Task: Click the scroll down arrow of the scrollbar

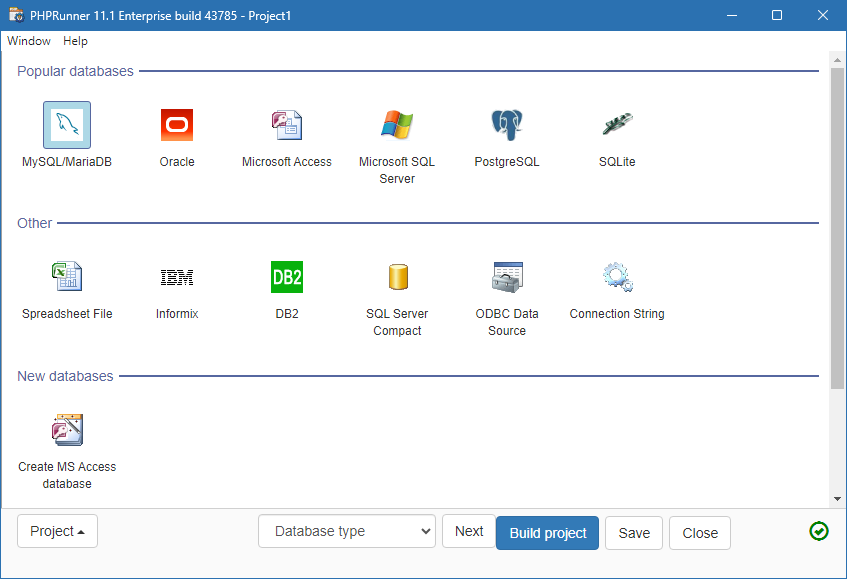Action: [837, 499]
